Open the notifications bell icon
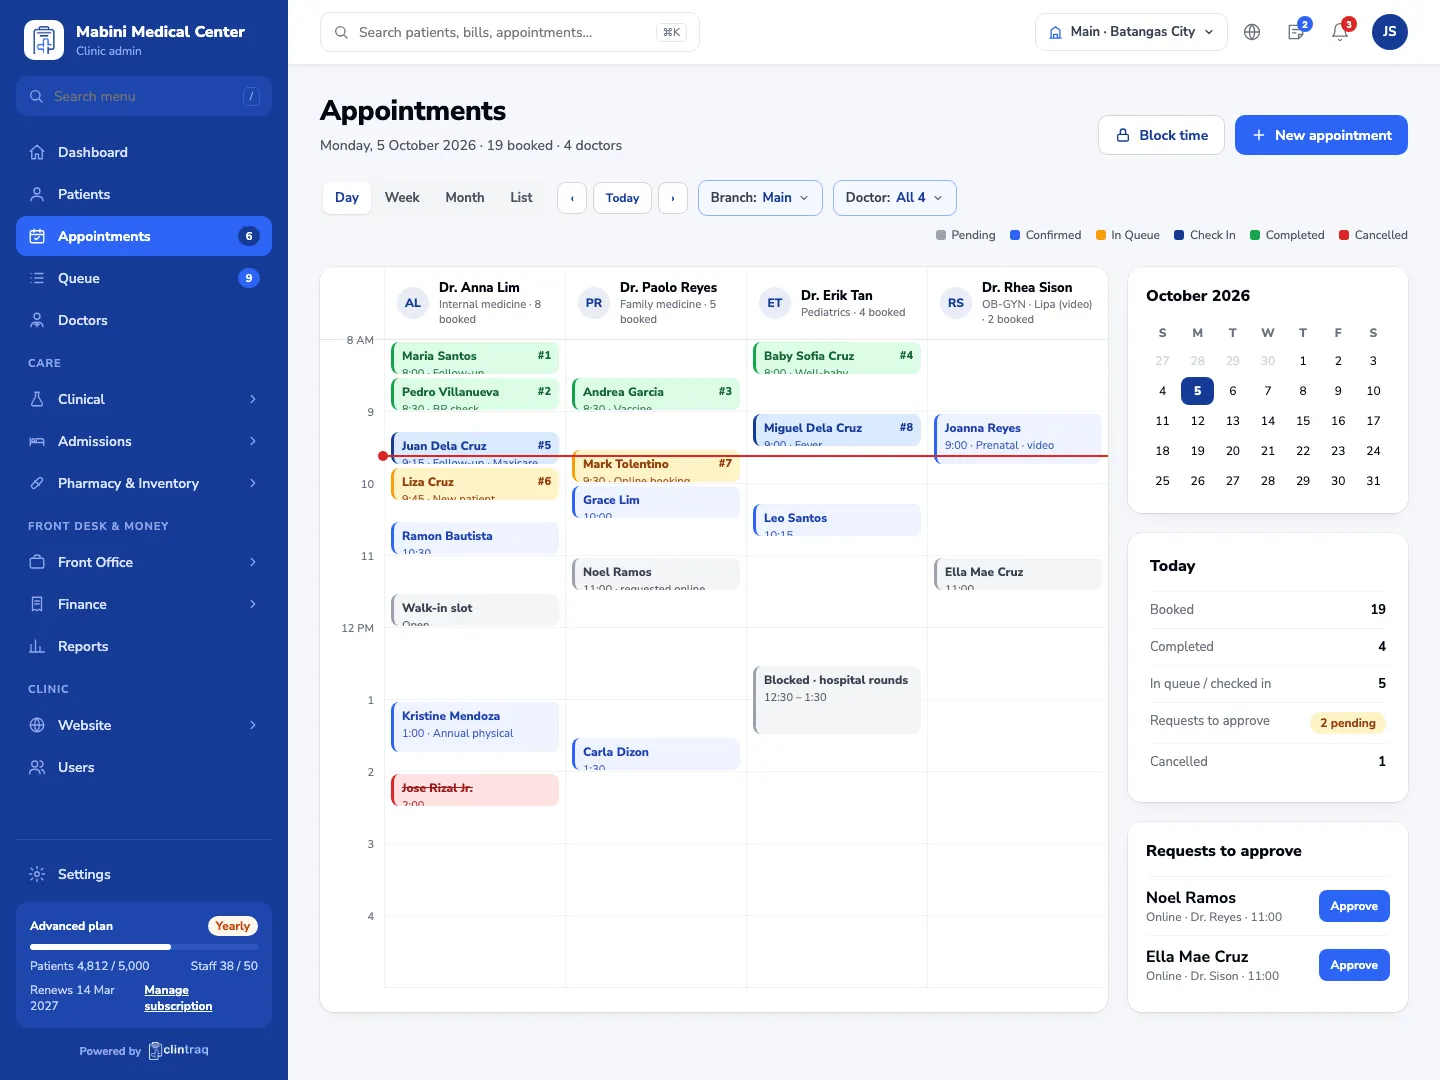Screen dimensions: 1440x1080 coord(1340,32)
